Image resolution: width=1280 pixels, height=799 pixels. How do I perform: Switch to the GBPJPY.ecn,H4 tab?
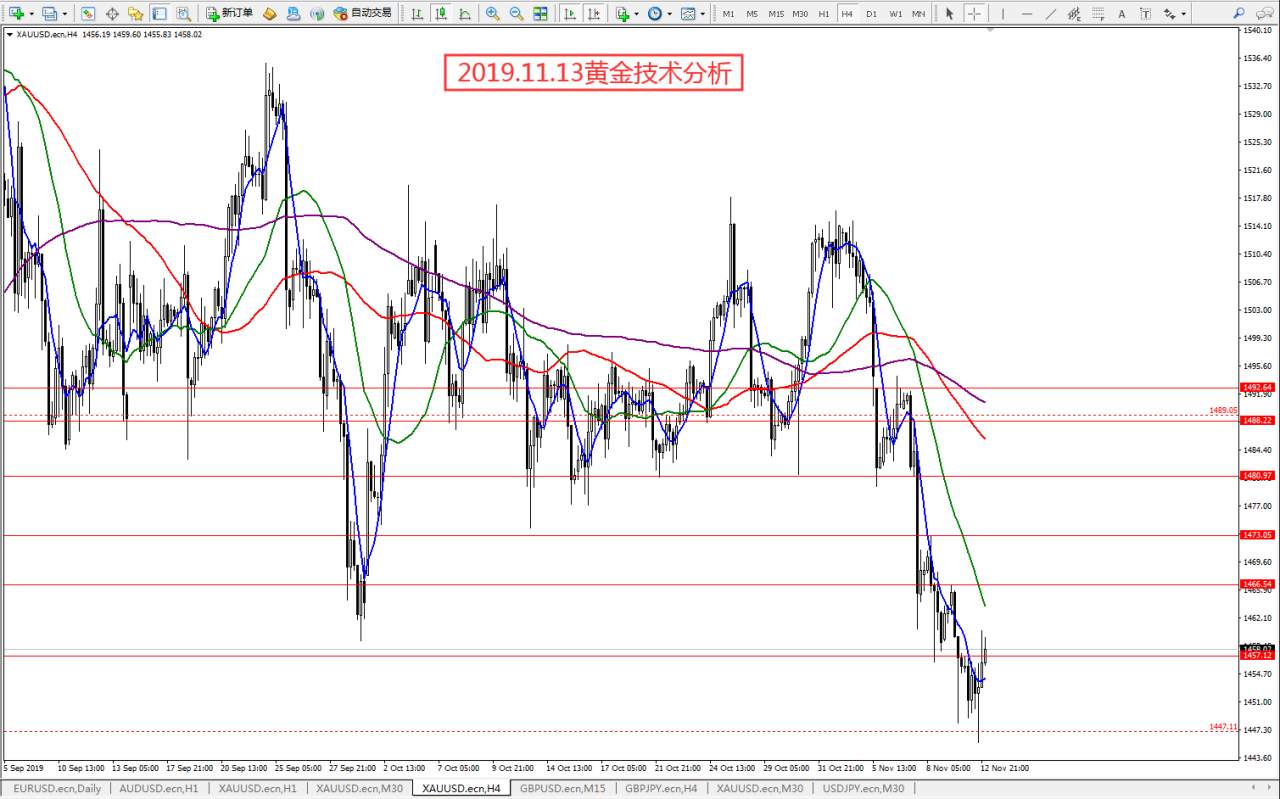click(661, 789)
